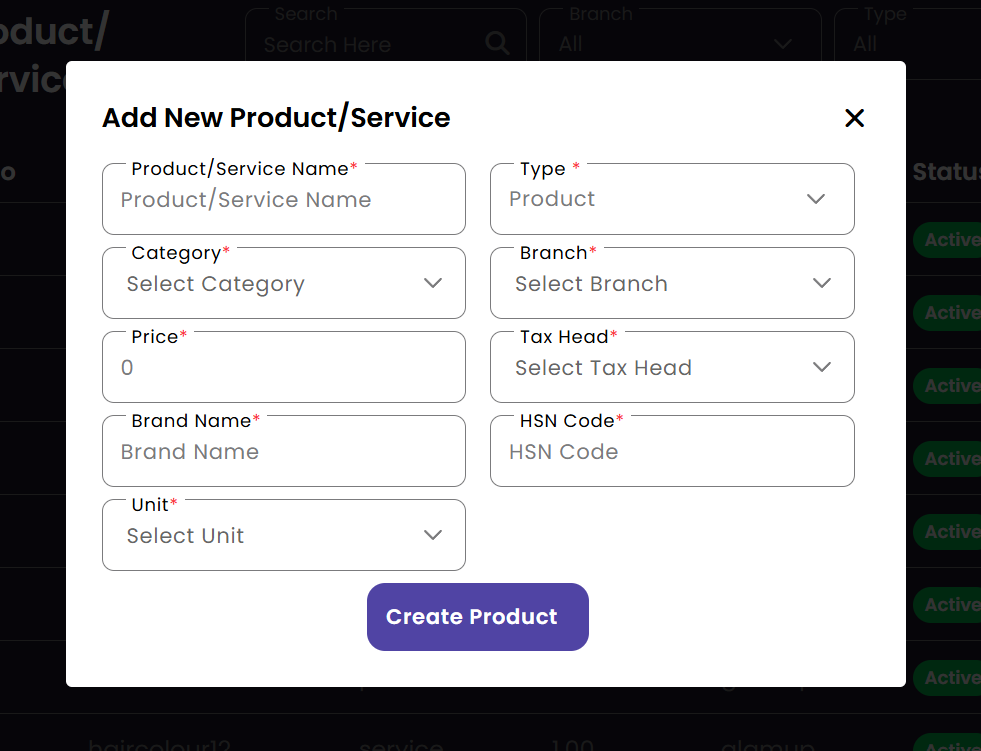The height and width of the screenshot is (751, 981).
Task: Open the header Type filter dropdown
Action: 905,44
